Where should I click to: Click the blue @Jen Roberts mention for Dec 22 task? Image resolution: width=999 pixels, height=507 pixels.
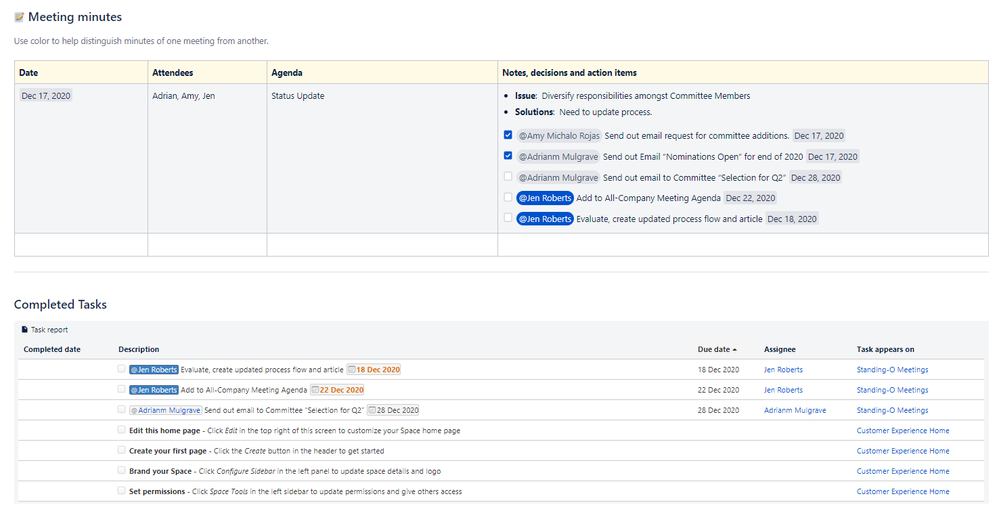pos(545,198)
